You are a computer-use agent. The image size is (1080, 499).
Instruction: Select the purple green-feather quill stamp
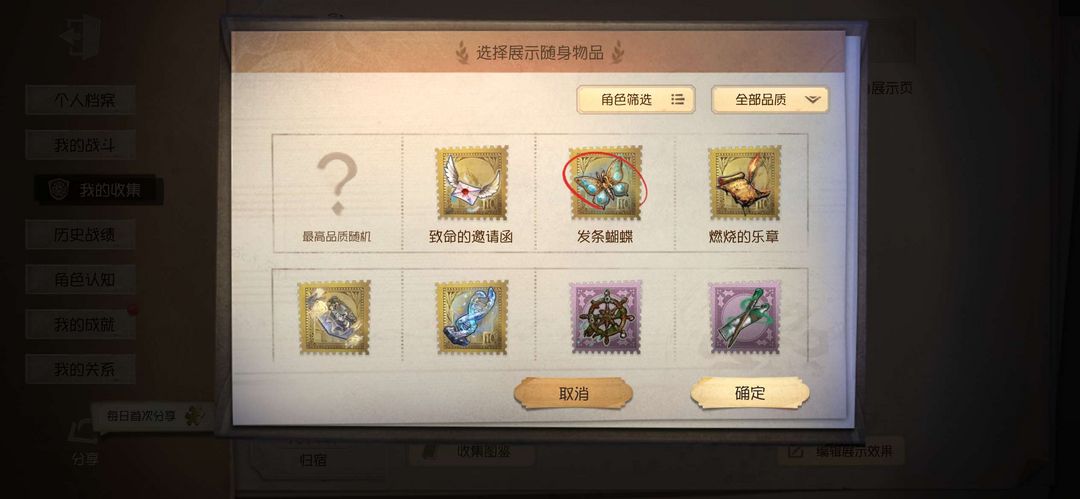[745, 317]
